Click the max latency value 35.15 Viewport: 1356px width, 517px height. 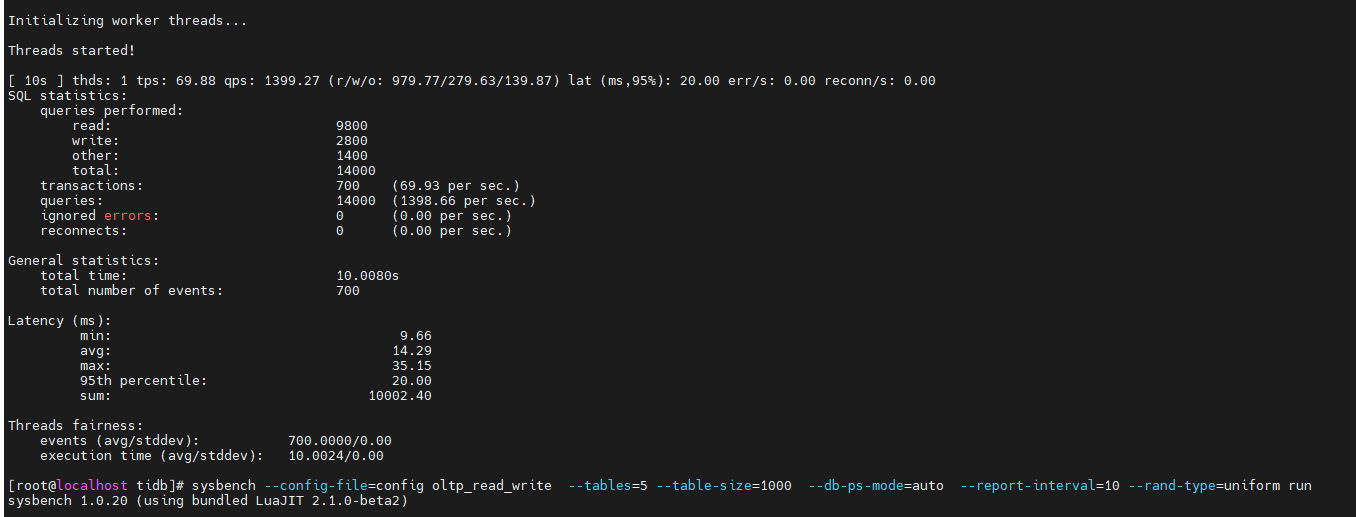(412, 365)
